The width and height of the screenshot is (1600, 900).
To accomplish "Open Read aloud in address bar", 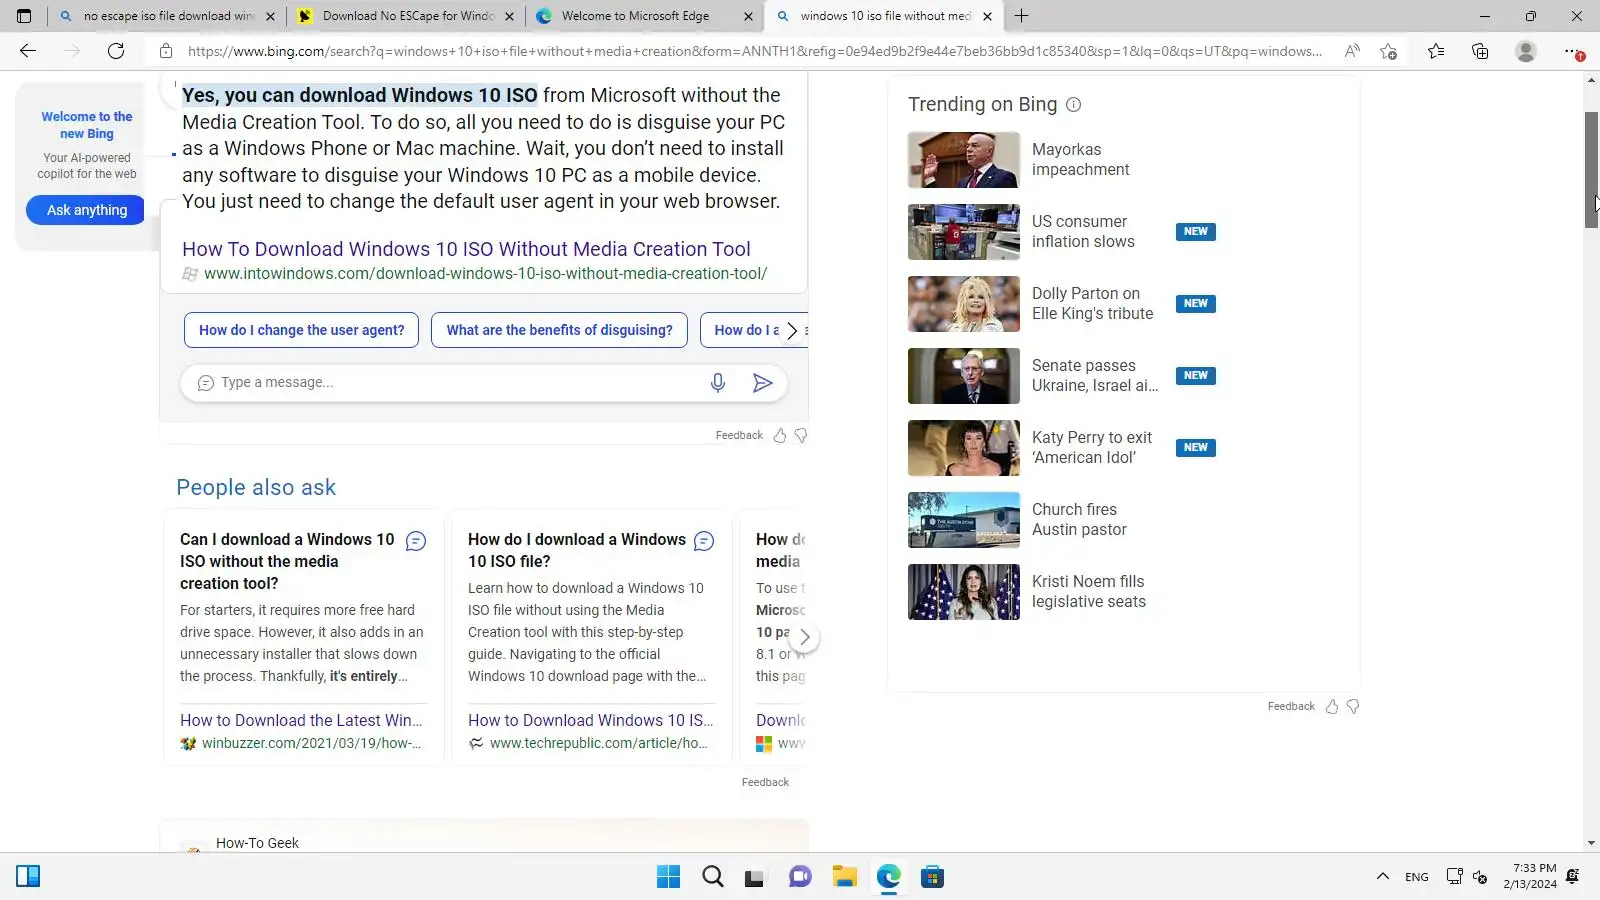I will coord(1352,51).
